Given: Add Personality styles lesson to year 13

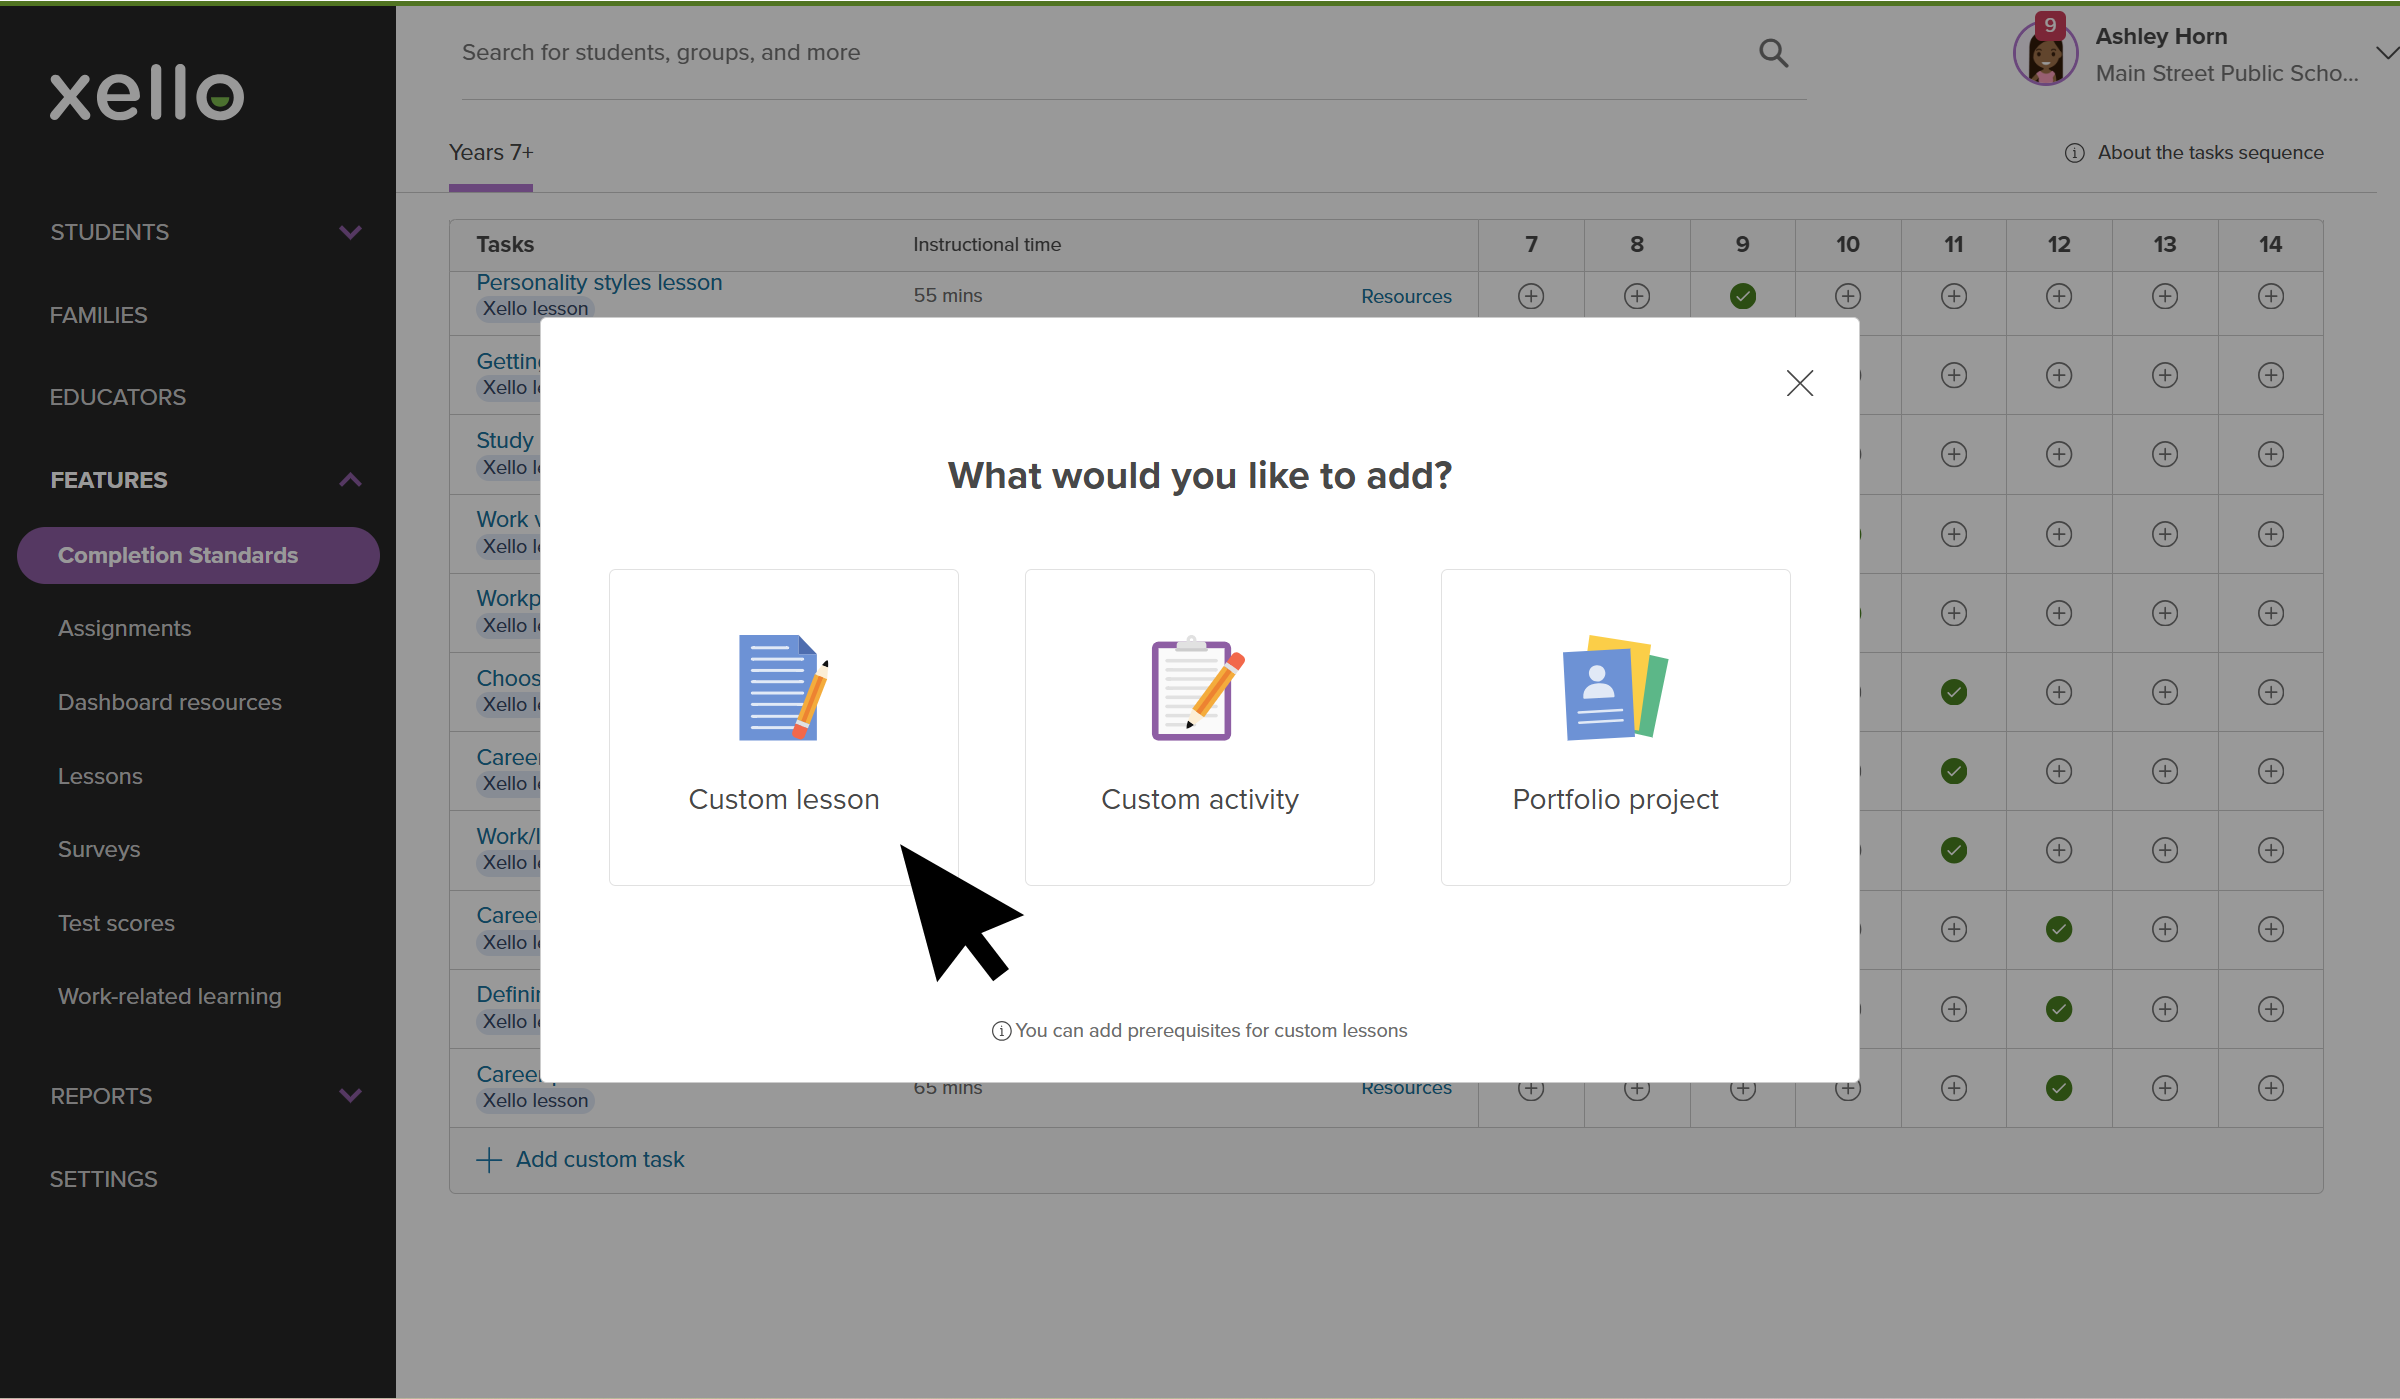Looking at the screenshot, I should (2165, 296).
